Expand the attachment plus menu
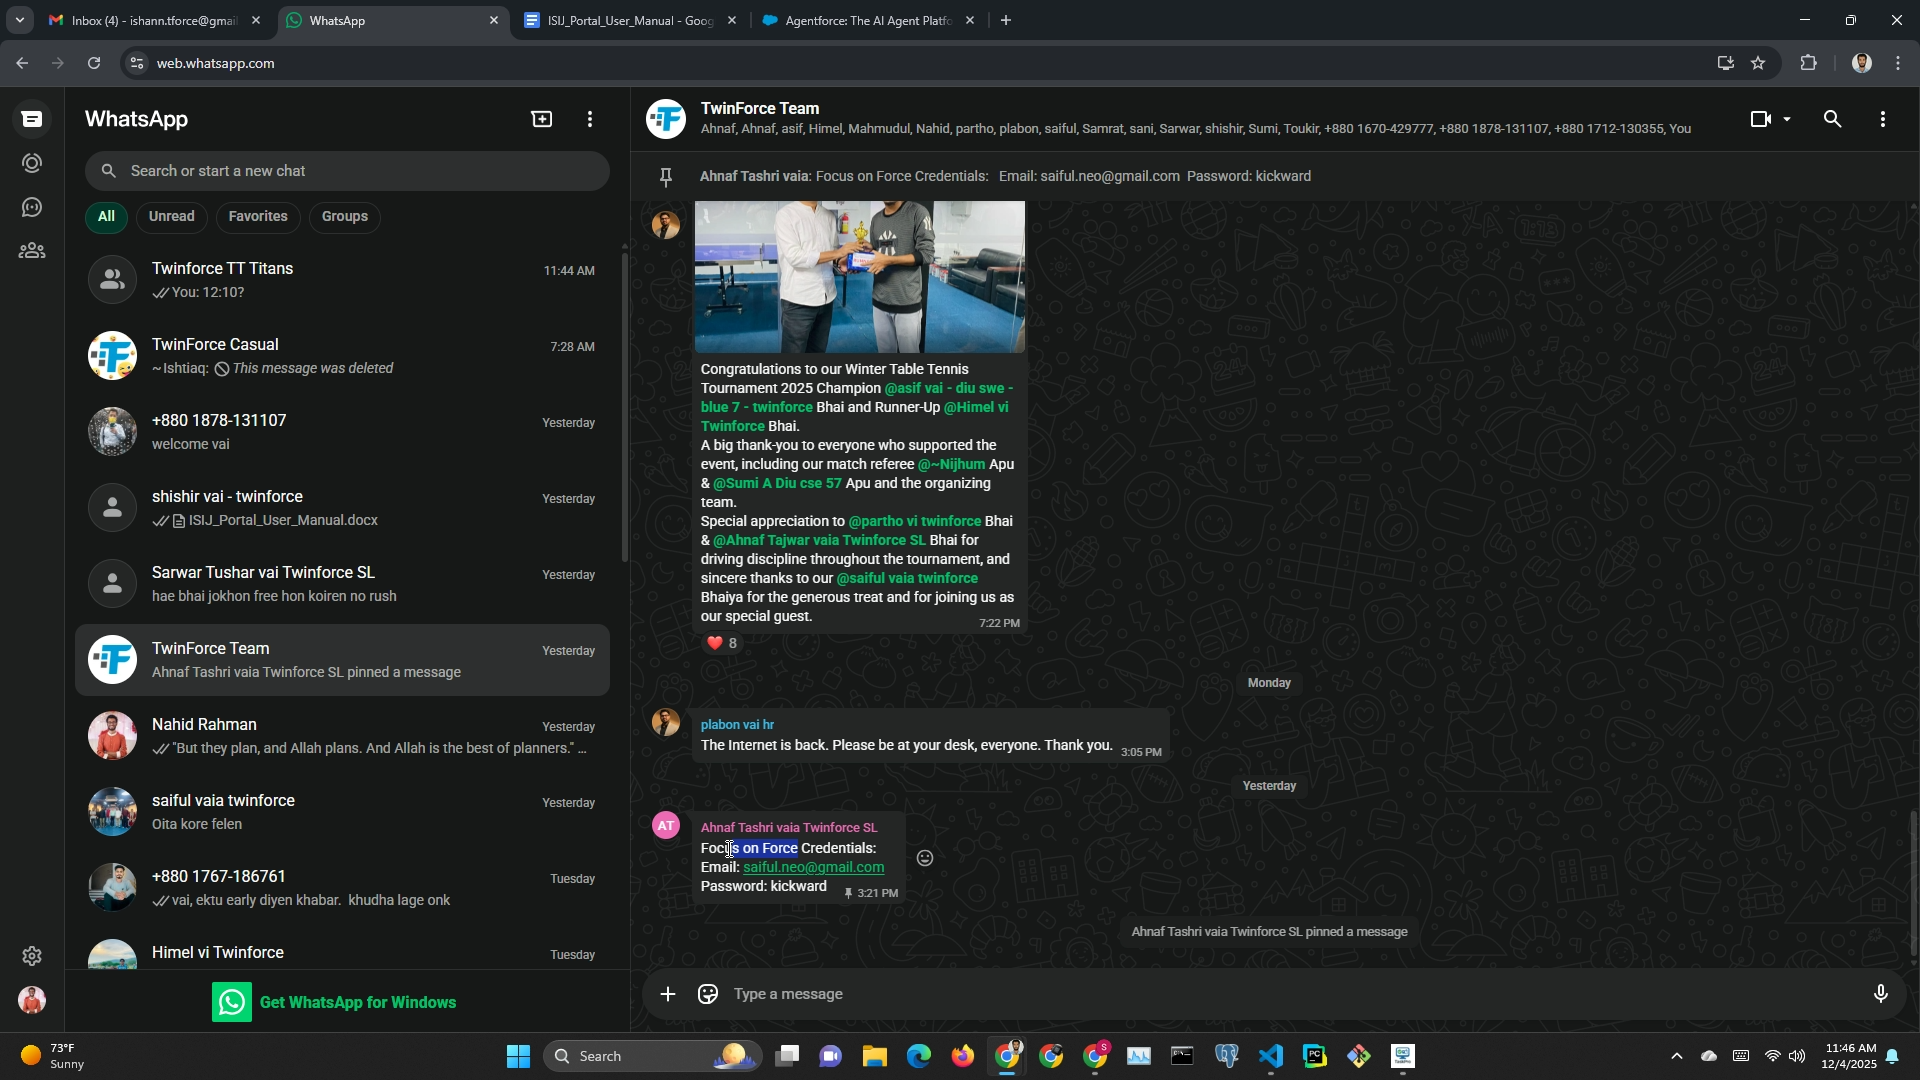This screenshot has height=1080, width=1920. [x=668, y=994]
